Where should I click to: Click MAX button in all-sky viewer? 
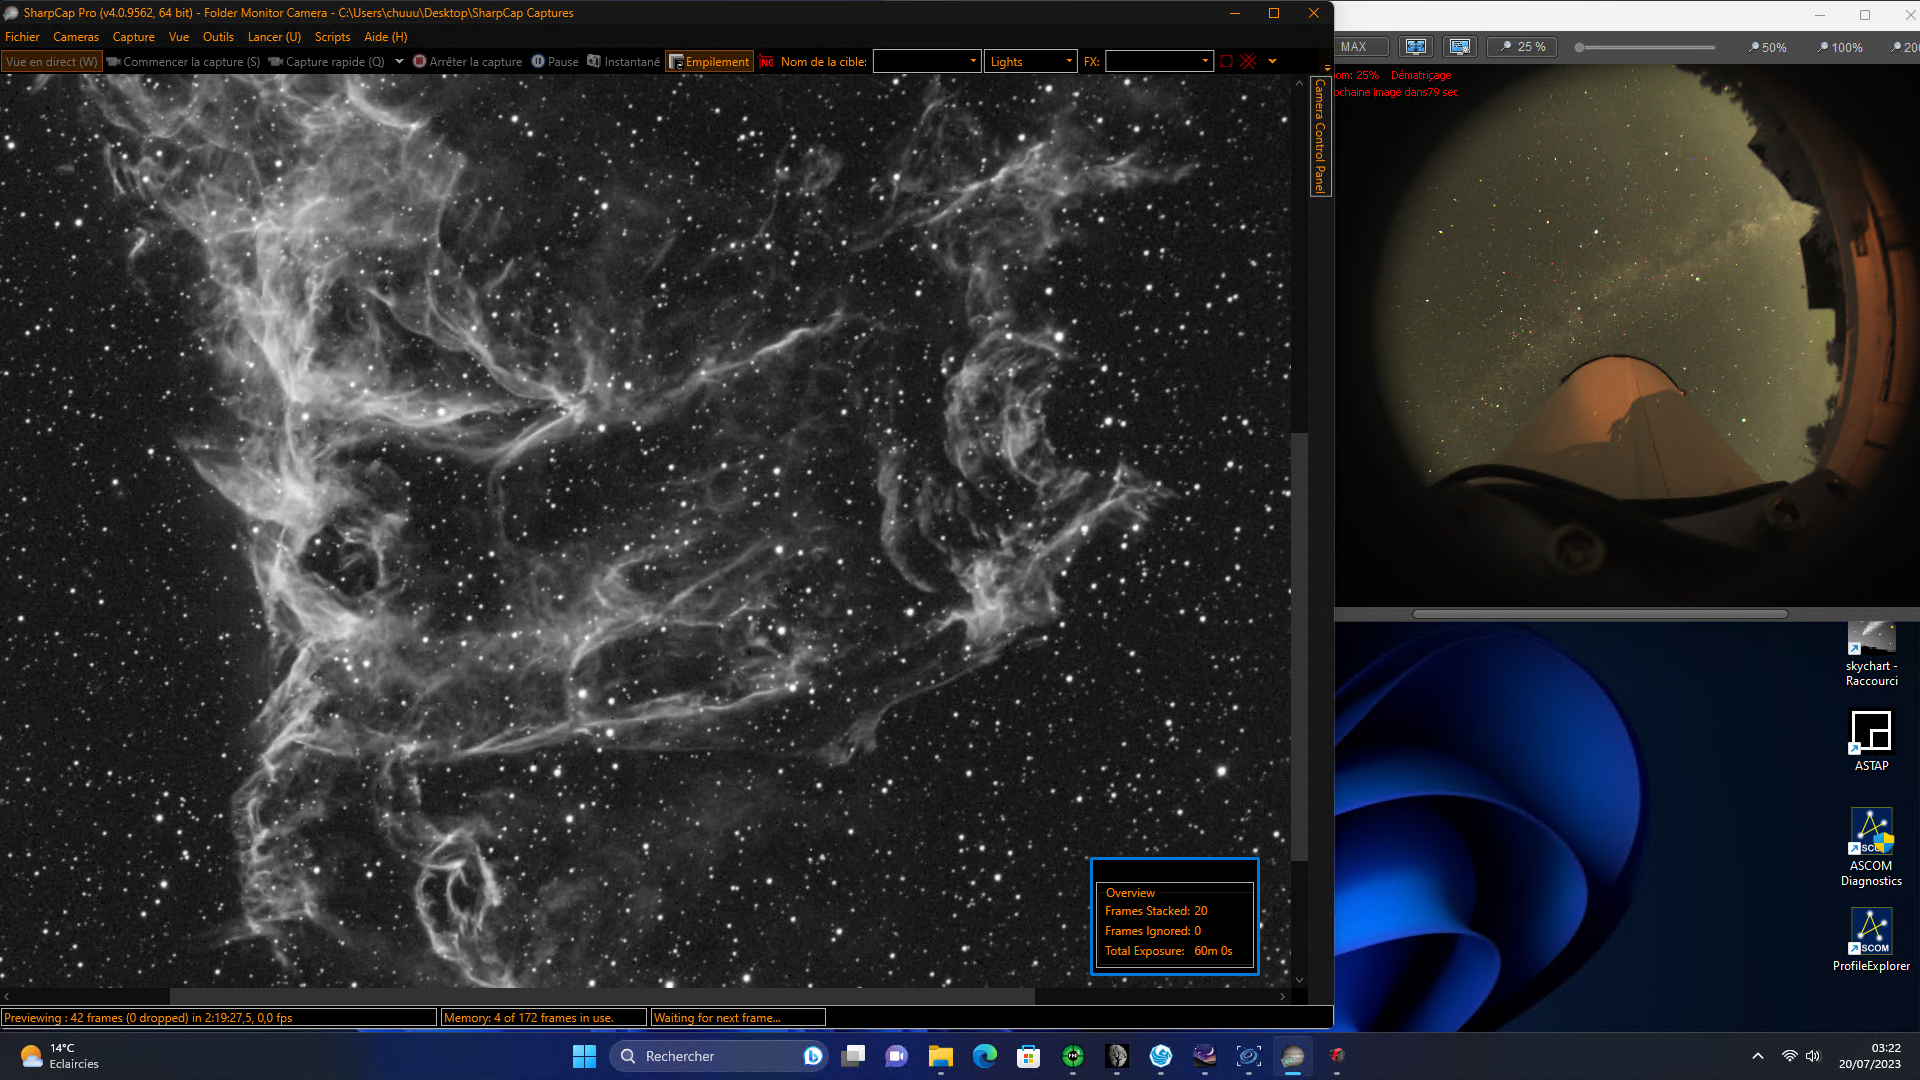coord(1362,47)
